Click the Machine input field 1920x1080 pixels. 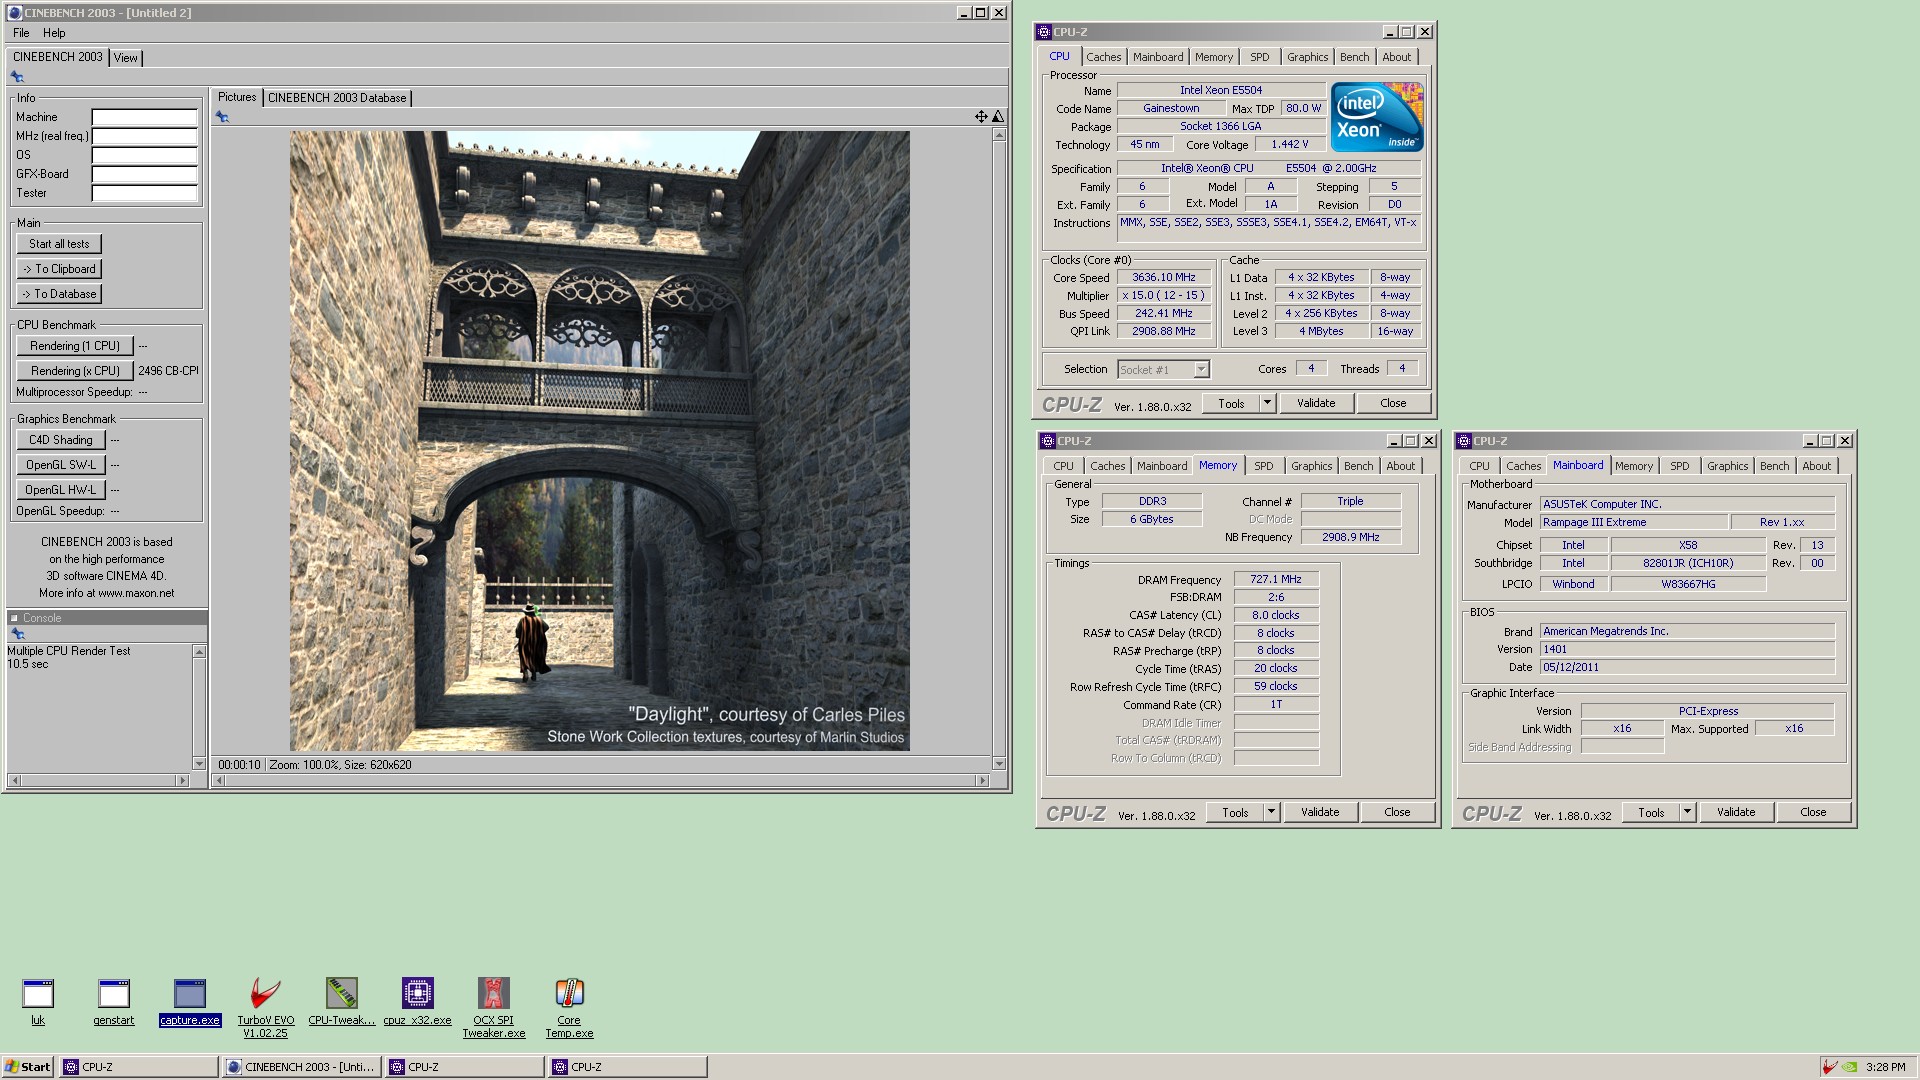(145, 117)
